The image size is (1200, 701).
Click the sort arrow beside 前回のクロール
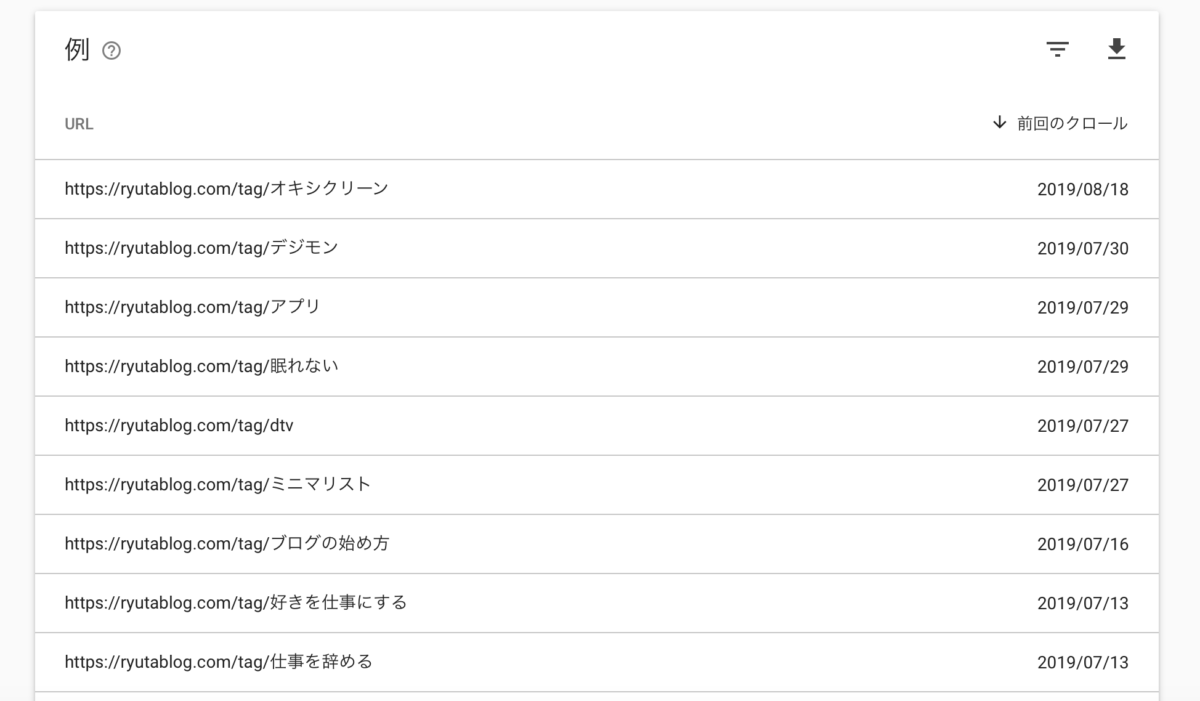click(999, 123)
